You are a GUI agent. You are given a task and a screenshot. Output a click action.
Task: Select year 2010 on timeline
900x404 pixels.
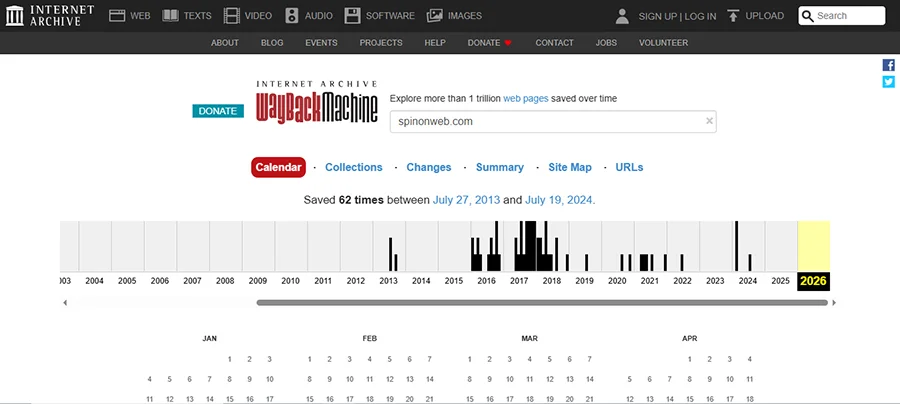click(290, 281)
